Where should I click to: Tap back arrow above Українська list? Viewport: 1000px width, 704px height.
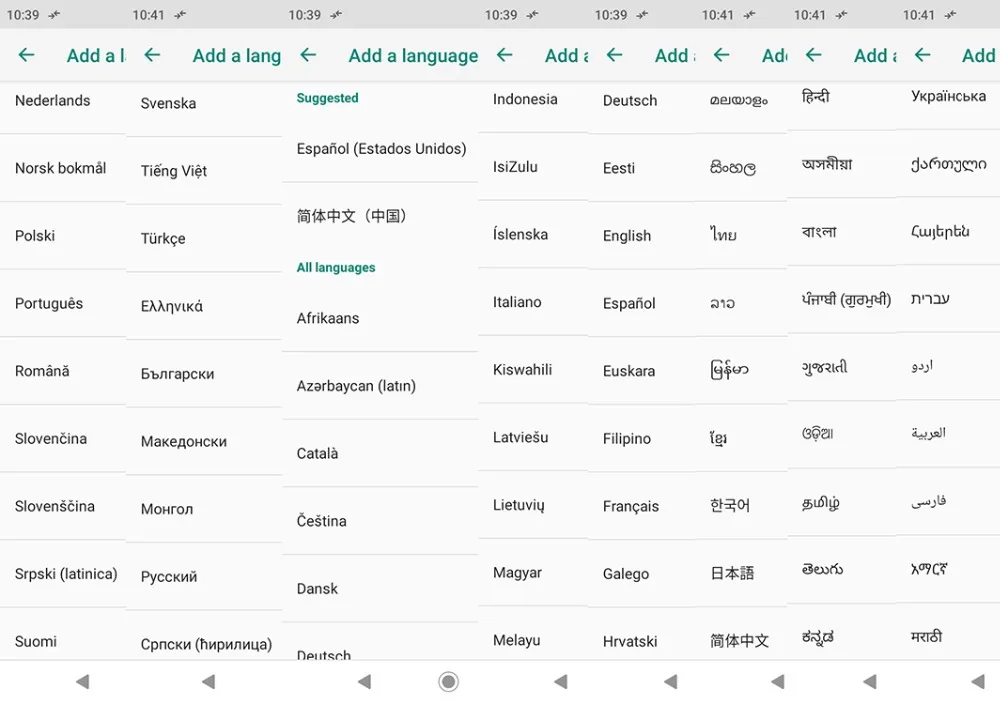click(922, 55)
